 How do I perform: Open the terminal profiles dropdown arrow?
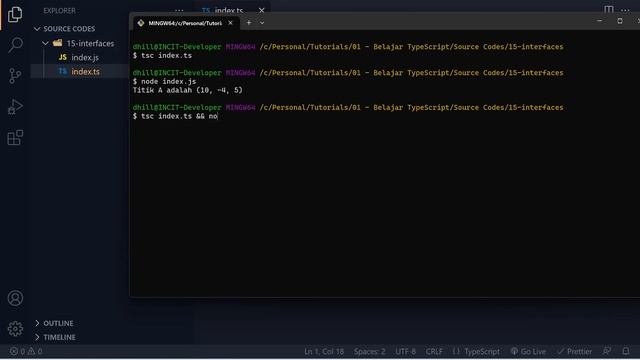(x=262, y=23)
